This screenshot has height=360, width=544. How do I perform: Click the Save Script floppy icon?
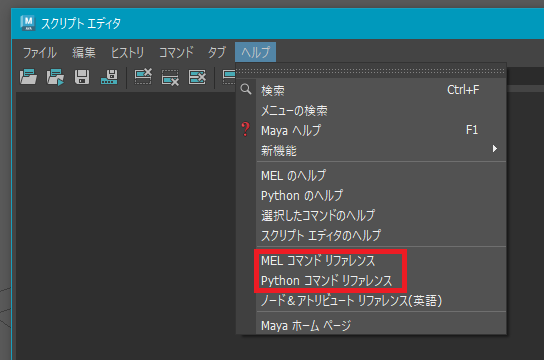pos(82,77)
